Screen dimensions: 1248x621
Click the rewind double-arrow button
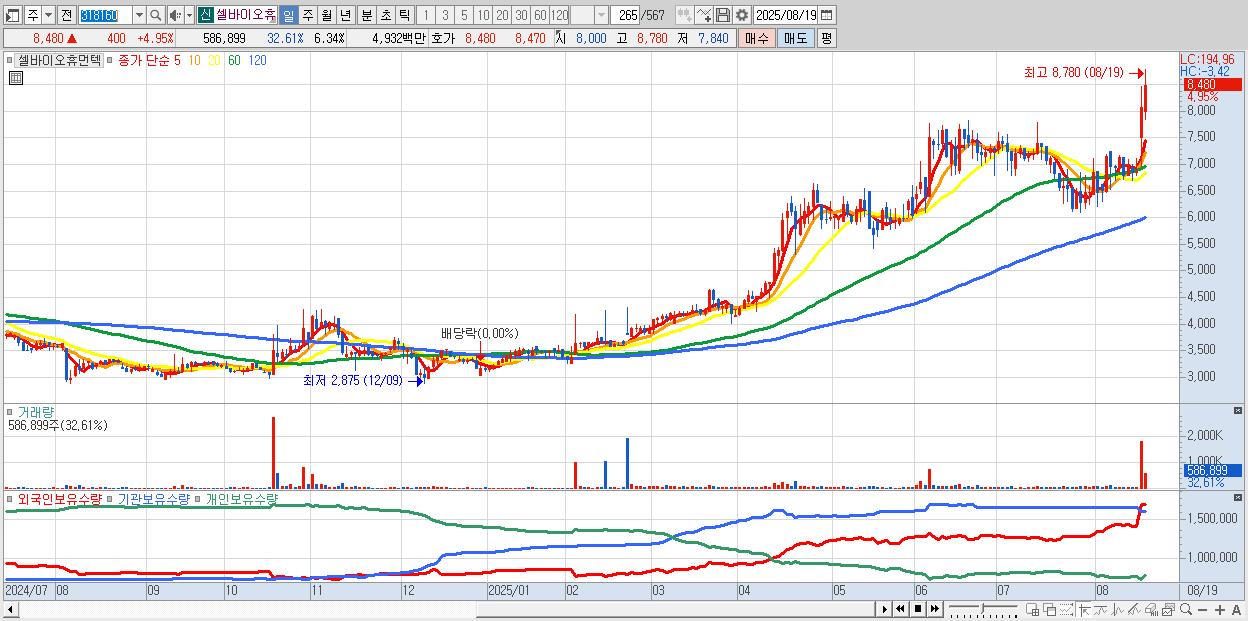click(901, 609)
